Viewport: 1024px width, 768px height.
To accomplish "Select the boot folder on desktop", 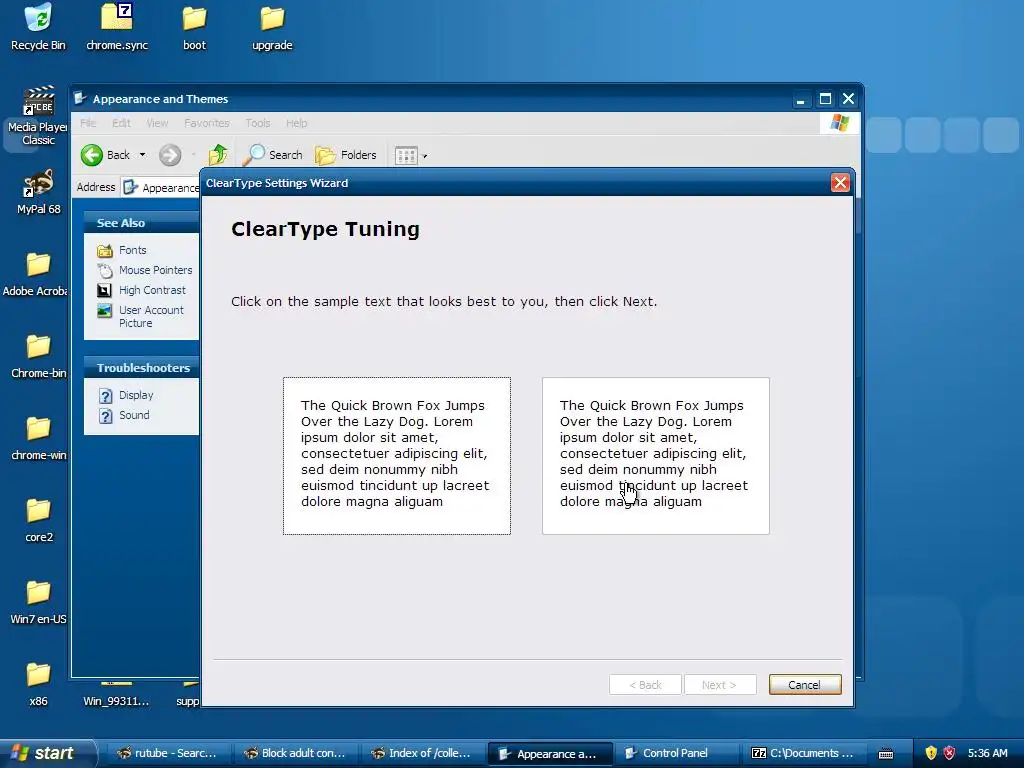I will click(x=194, y=27).
